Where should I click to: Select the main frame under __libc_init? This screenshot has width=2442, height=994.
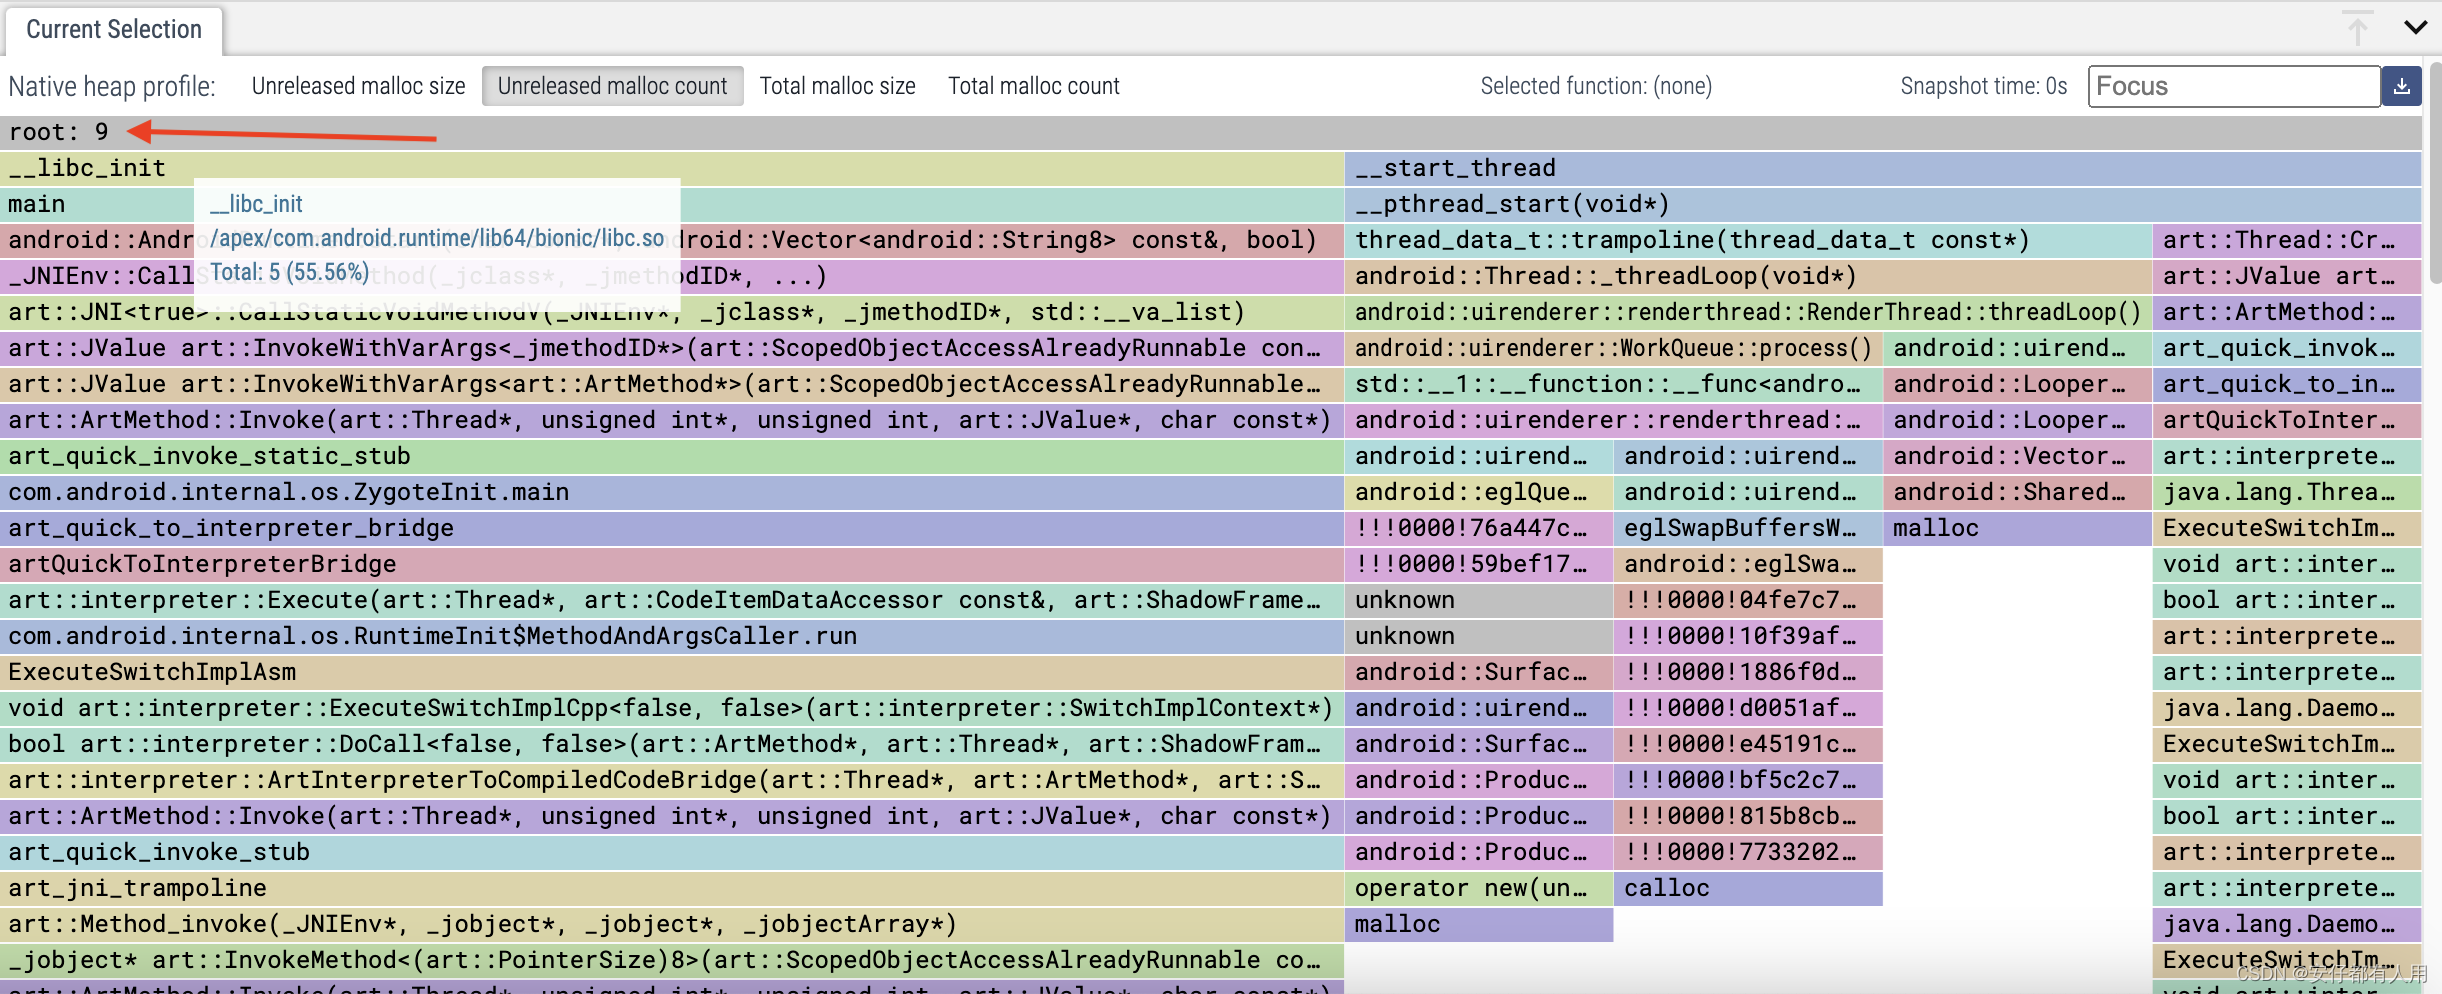[x=672, y=204]
